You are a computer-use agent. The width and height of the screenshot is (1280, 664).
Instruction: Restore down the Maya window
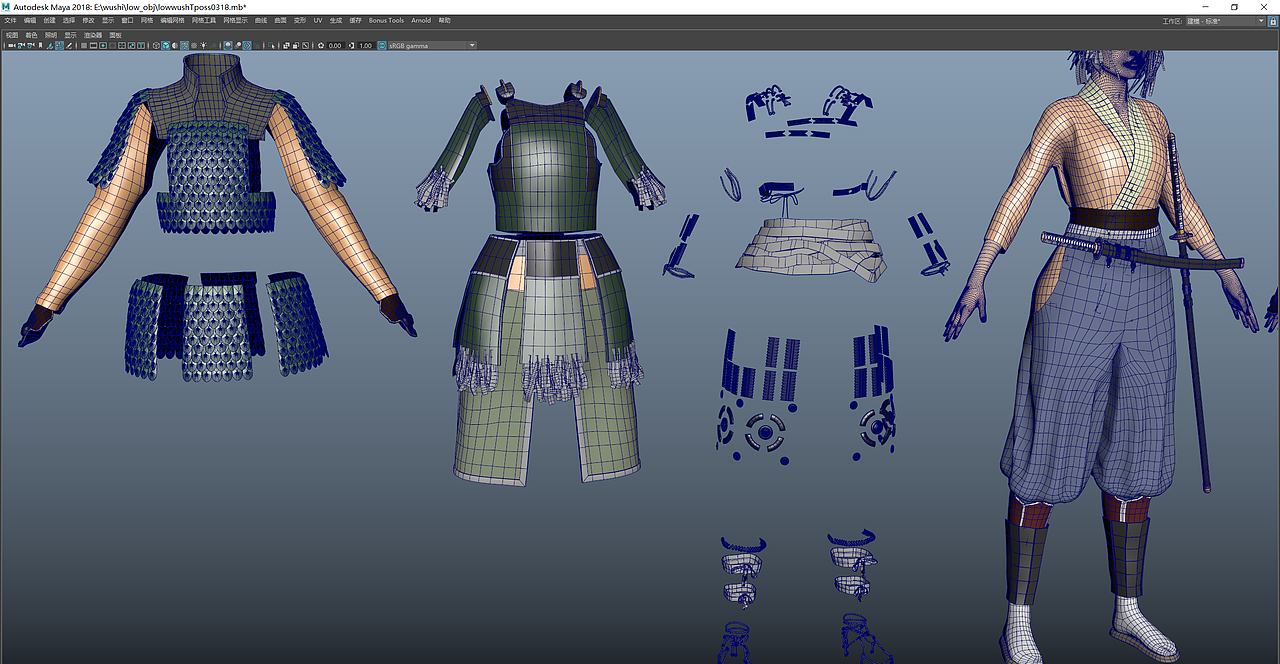click(x=1235, y=6)
